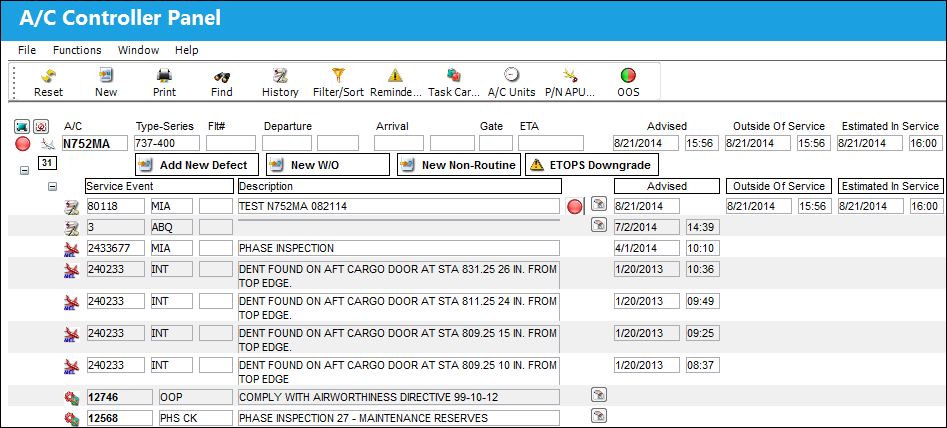Collapse the Service Event list node
Viewport: 947px width, 428px height.
click(x=53, y=187)
